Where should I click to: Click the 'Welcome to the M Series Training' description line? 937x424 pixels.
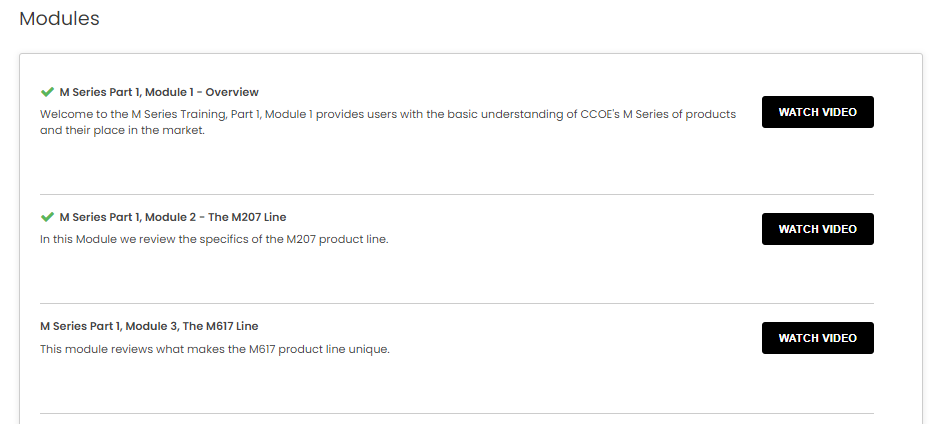387,114
